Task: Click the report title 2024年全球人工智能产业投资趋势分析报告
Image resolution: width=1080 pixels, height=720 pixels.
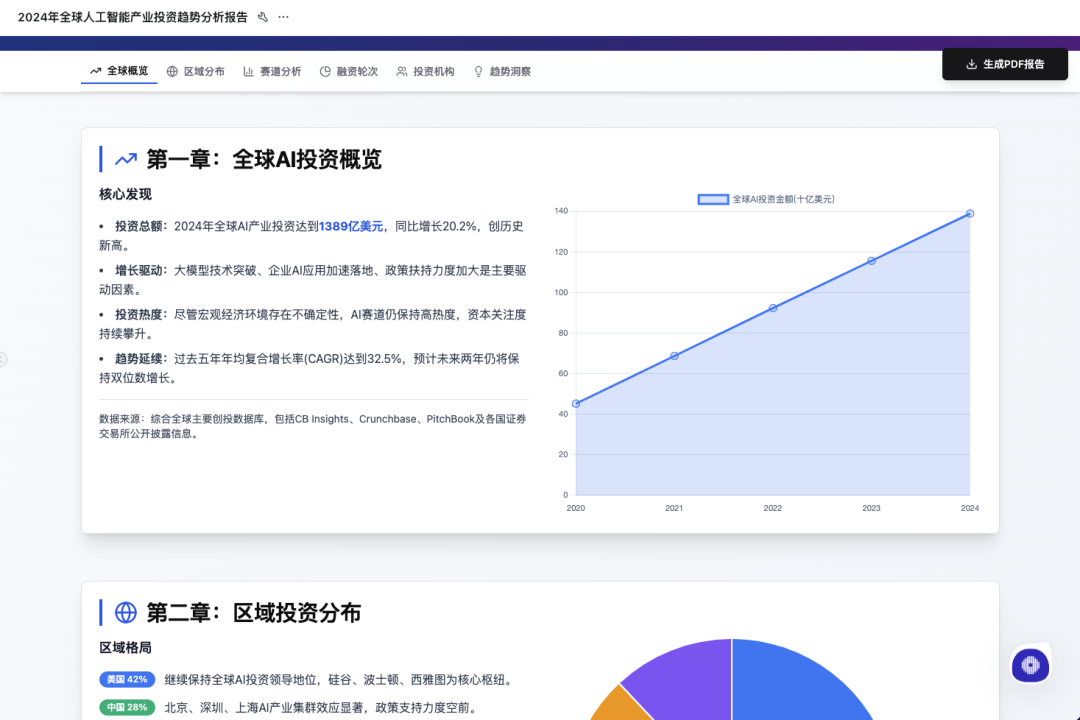Action: (x=132, y=17)
